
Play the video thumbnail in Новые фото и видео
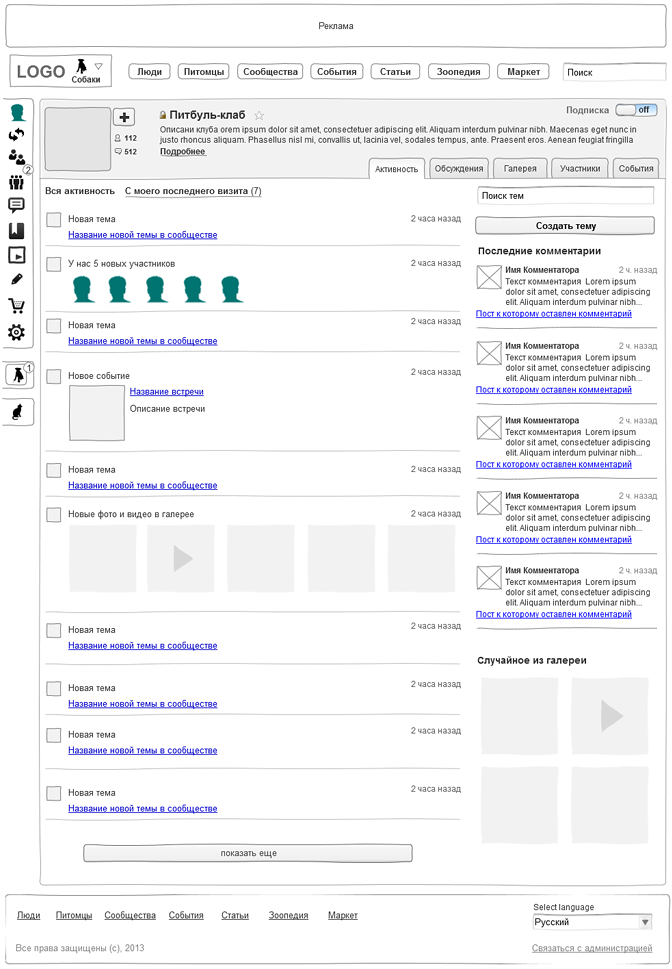181,558
